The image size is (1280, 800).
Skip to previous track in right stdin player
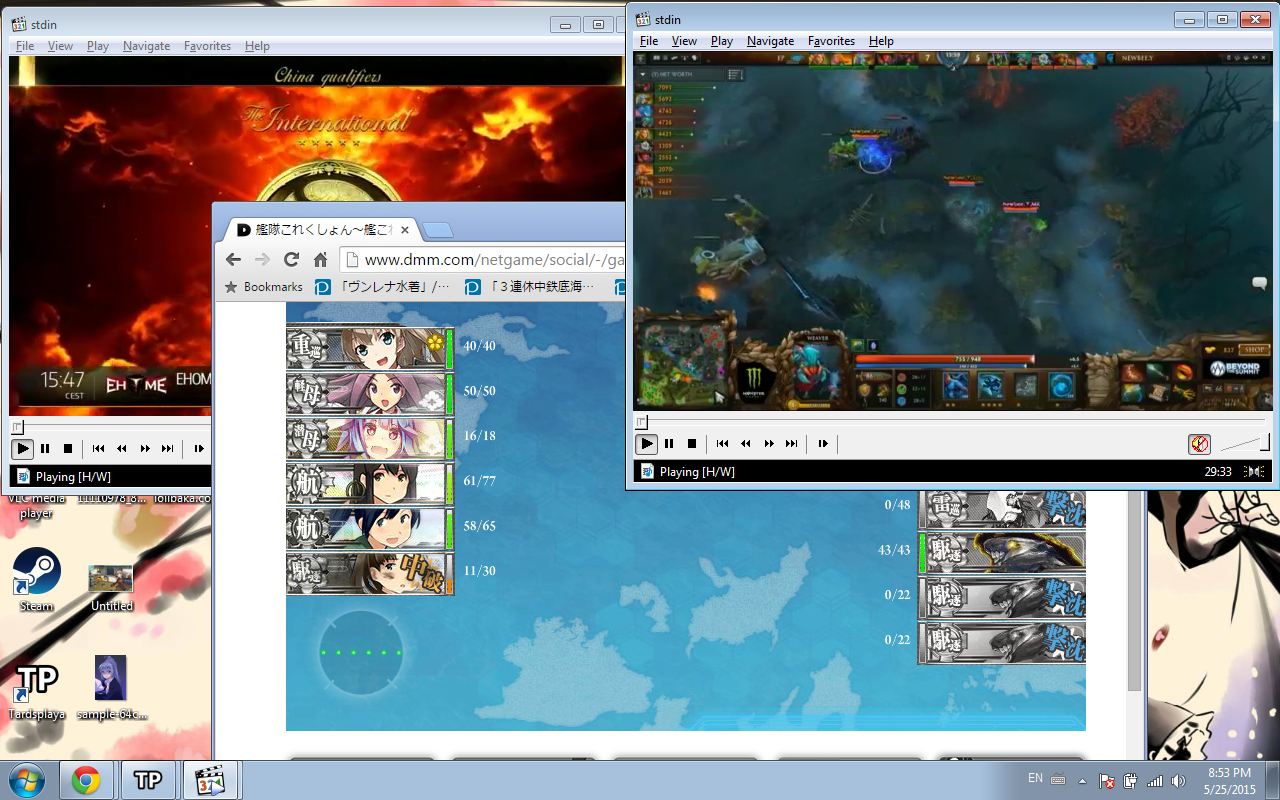[722, 443]
